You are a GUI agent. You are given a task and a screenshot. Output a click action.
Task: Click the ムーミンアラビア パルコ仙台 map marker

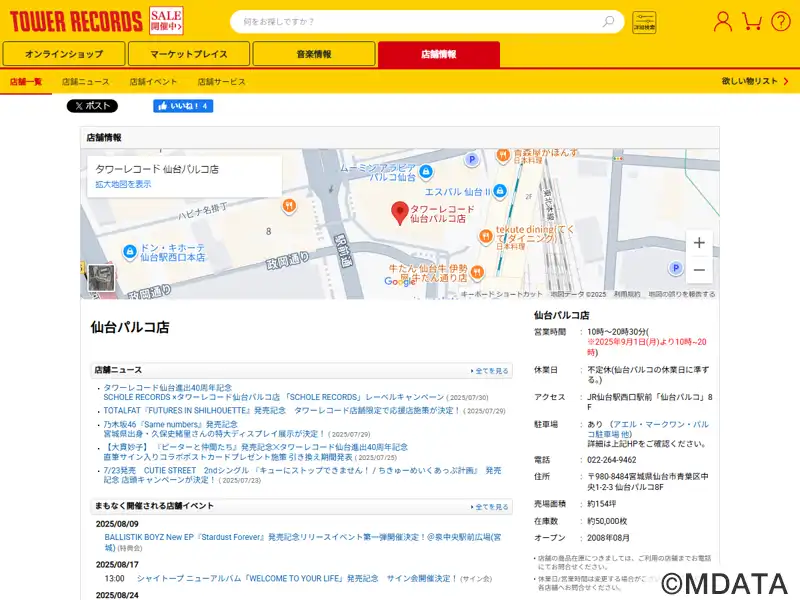(x=426, y=172)
